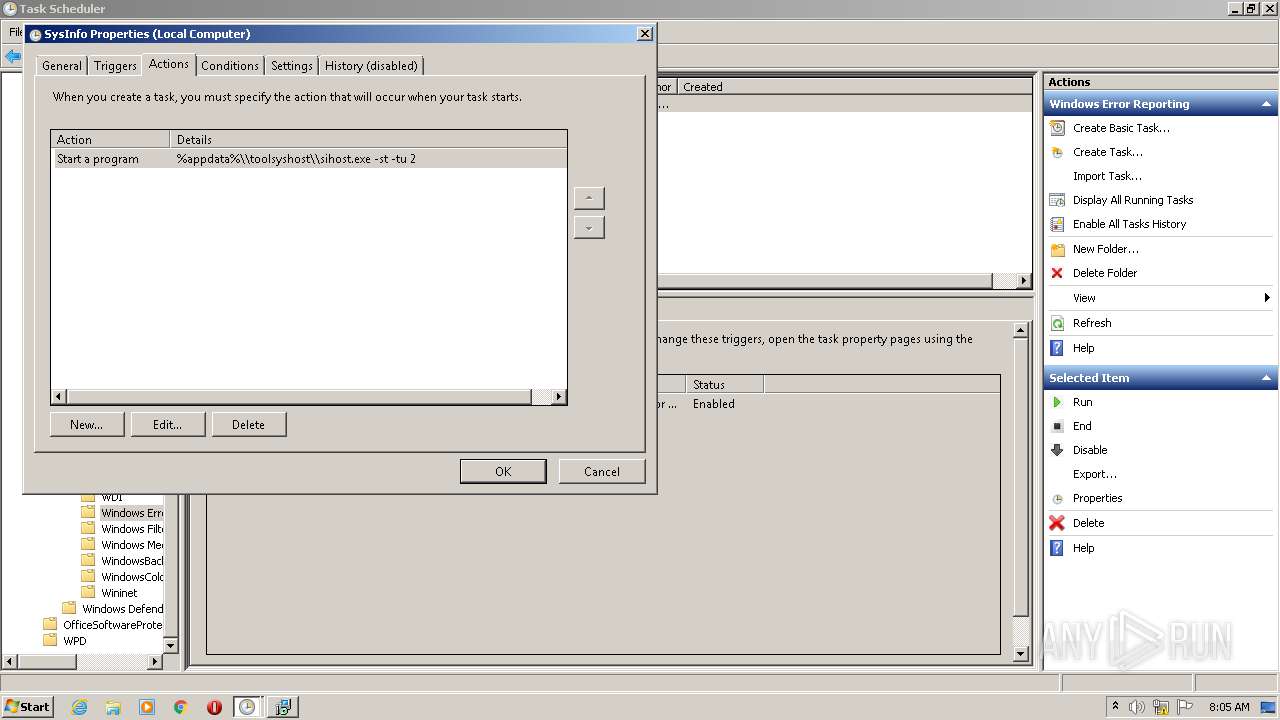Click the red Delete Folder icon
Screen dimensions: 1280x720
point(1057,273)
